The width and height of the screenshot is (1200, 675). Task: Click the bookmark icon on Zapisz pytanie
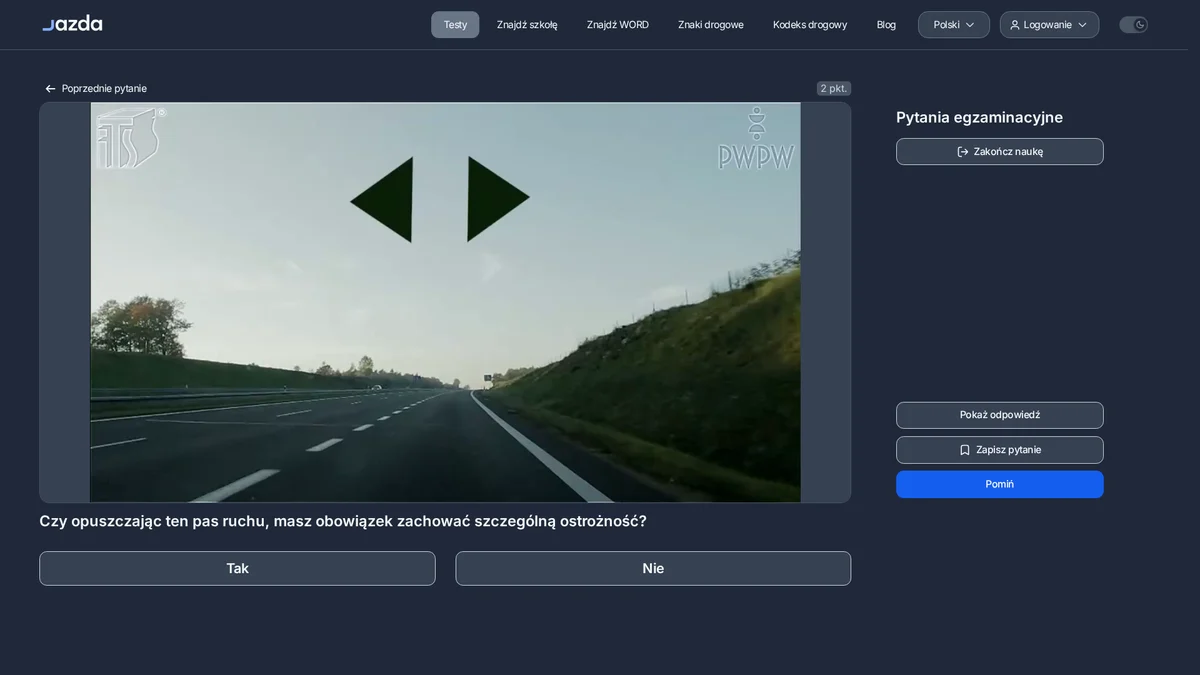965,450
